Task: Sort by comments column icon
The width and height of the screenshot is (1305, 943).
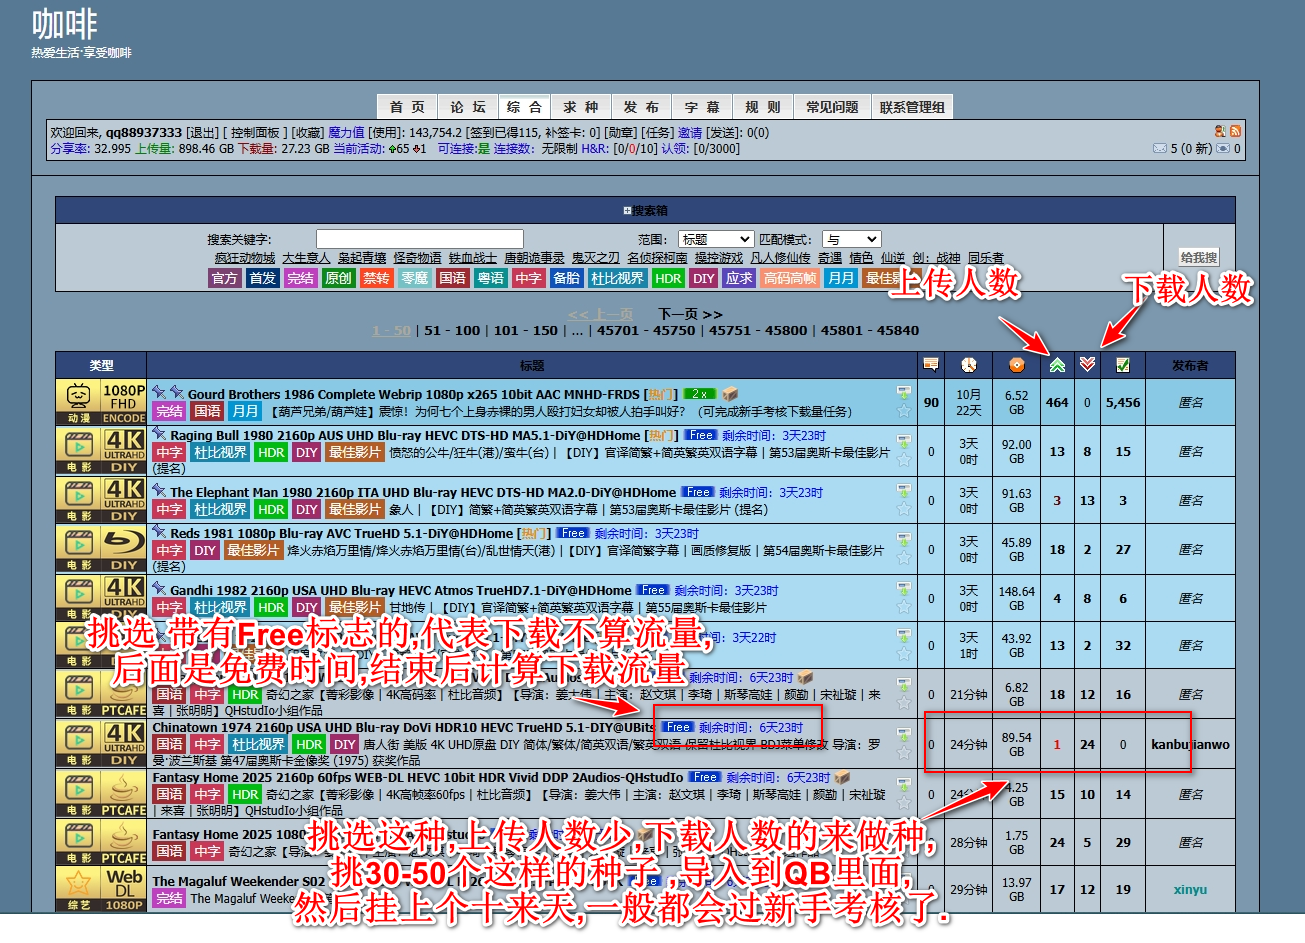Action: (931, 365)
